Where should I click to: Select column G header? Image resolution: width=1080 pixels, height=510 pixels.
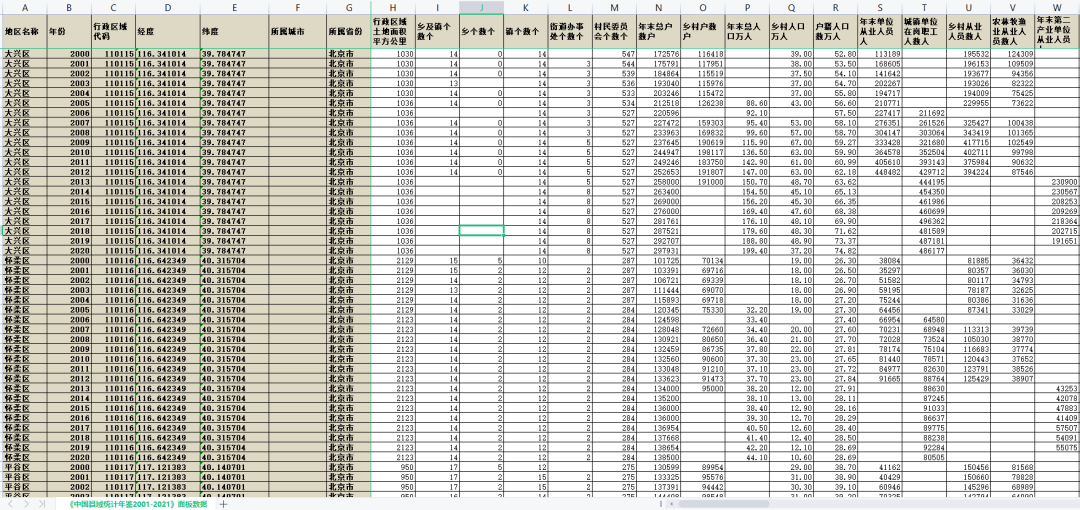tap(349, 7)
